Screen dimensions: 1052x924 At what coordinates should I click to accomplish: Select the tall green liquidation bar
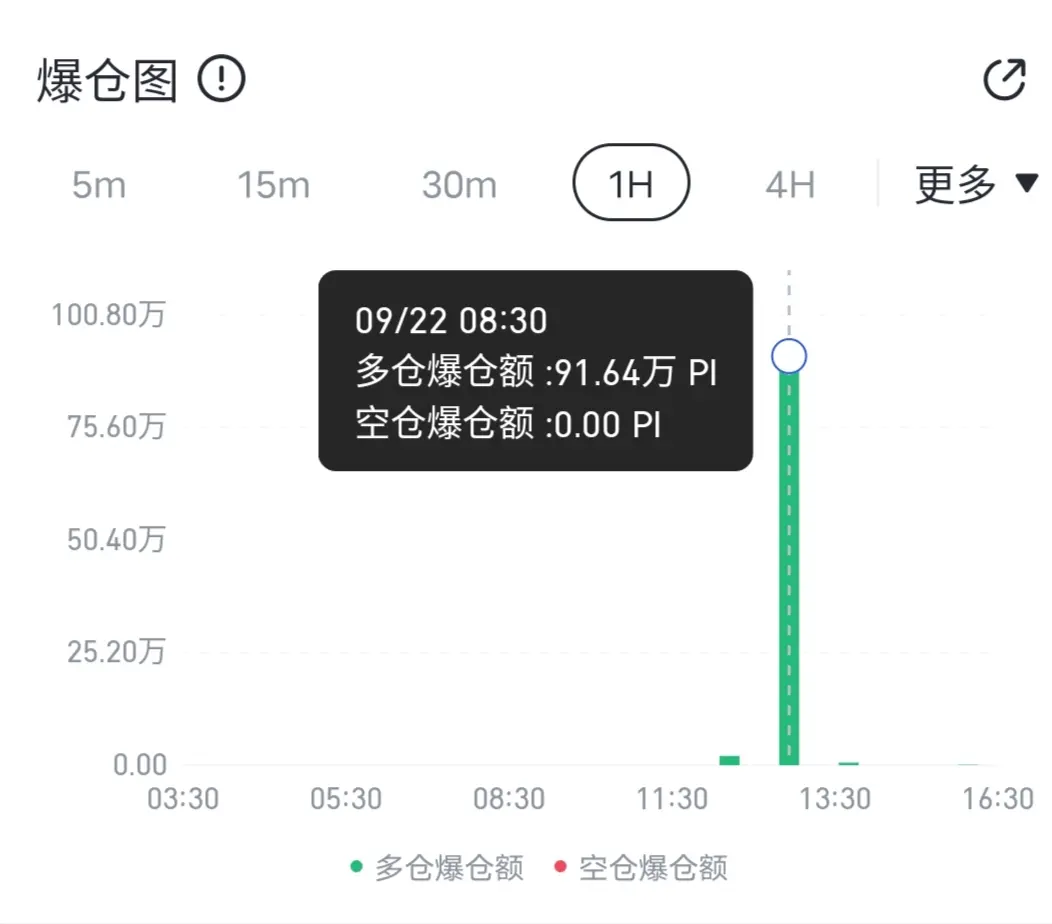point(789,567)
